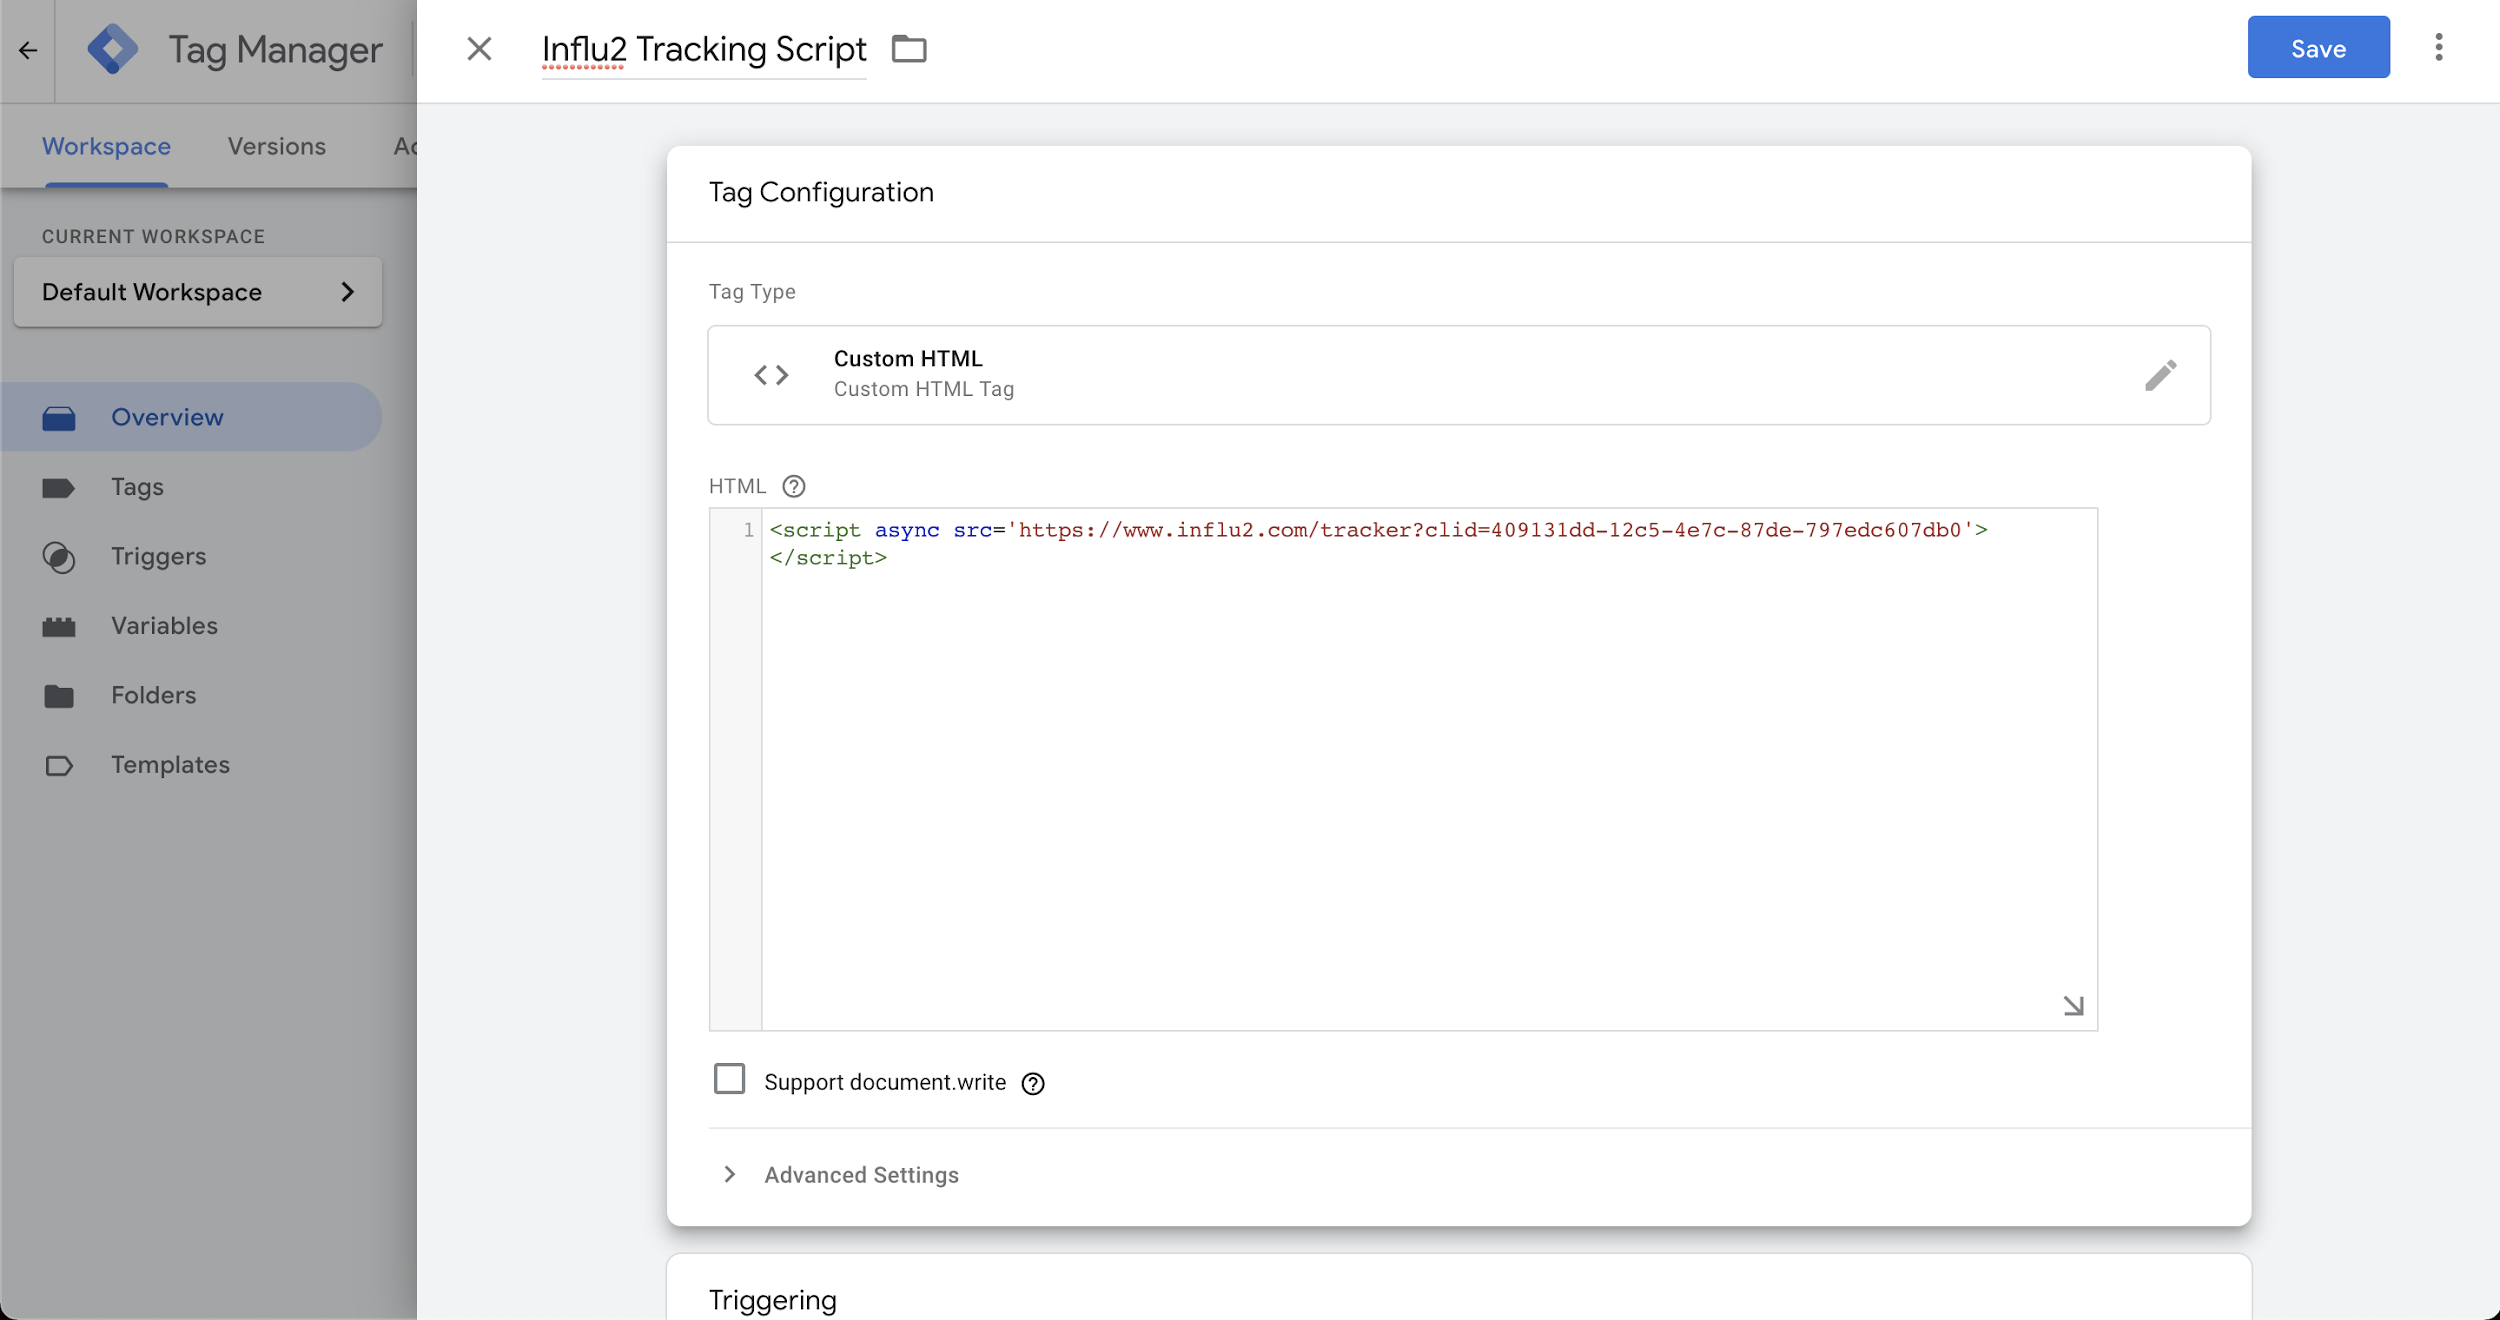Enable the Support document.write checkbox
Image resolution: width=2500 pixels, height=1320 pixels.
[729, 1079]
